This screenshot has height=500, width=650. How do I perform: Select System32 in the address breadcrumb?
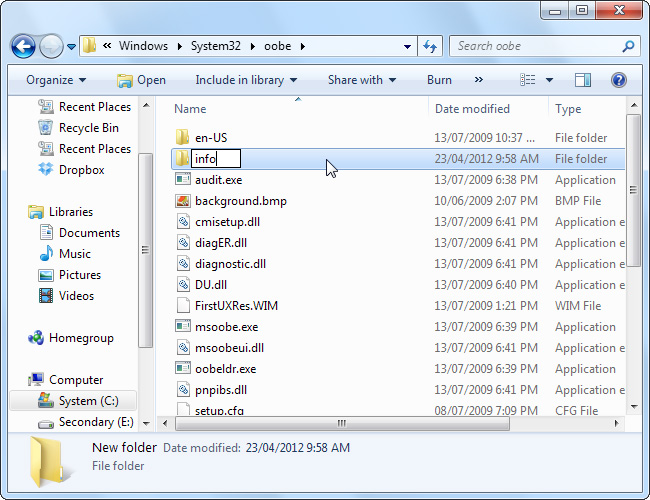pos(216,46)
